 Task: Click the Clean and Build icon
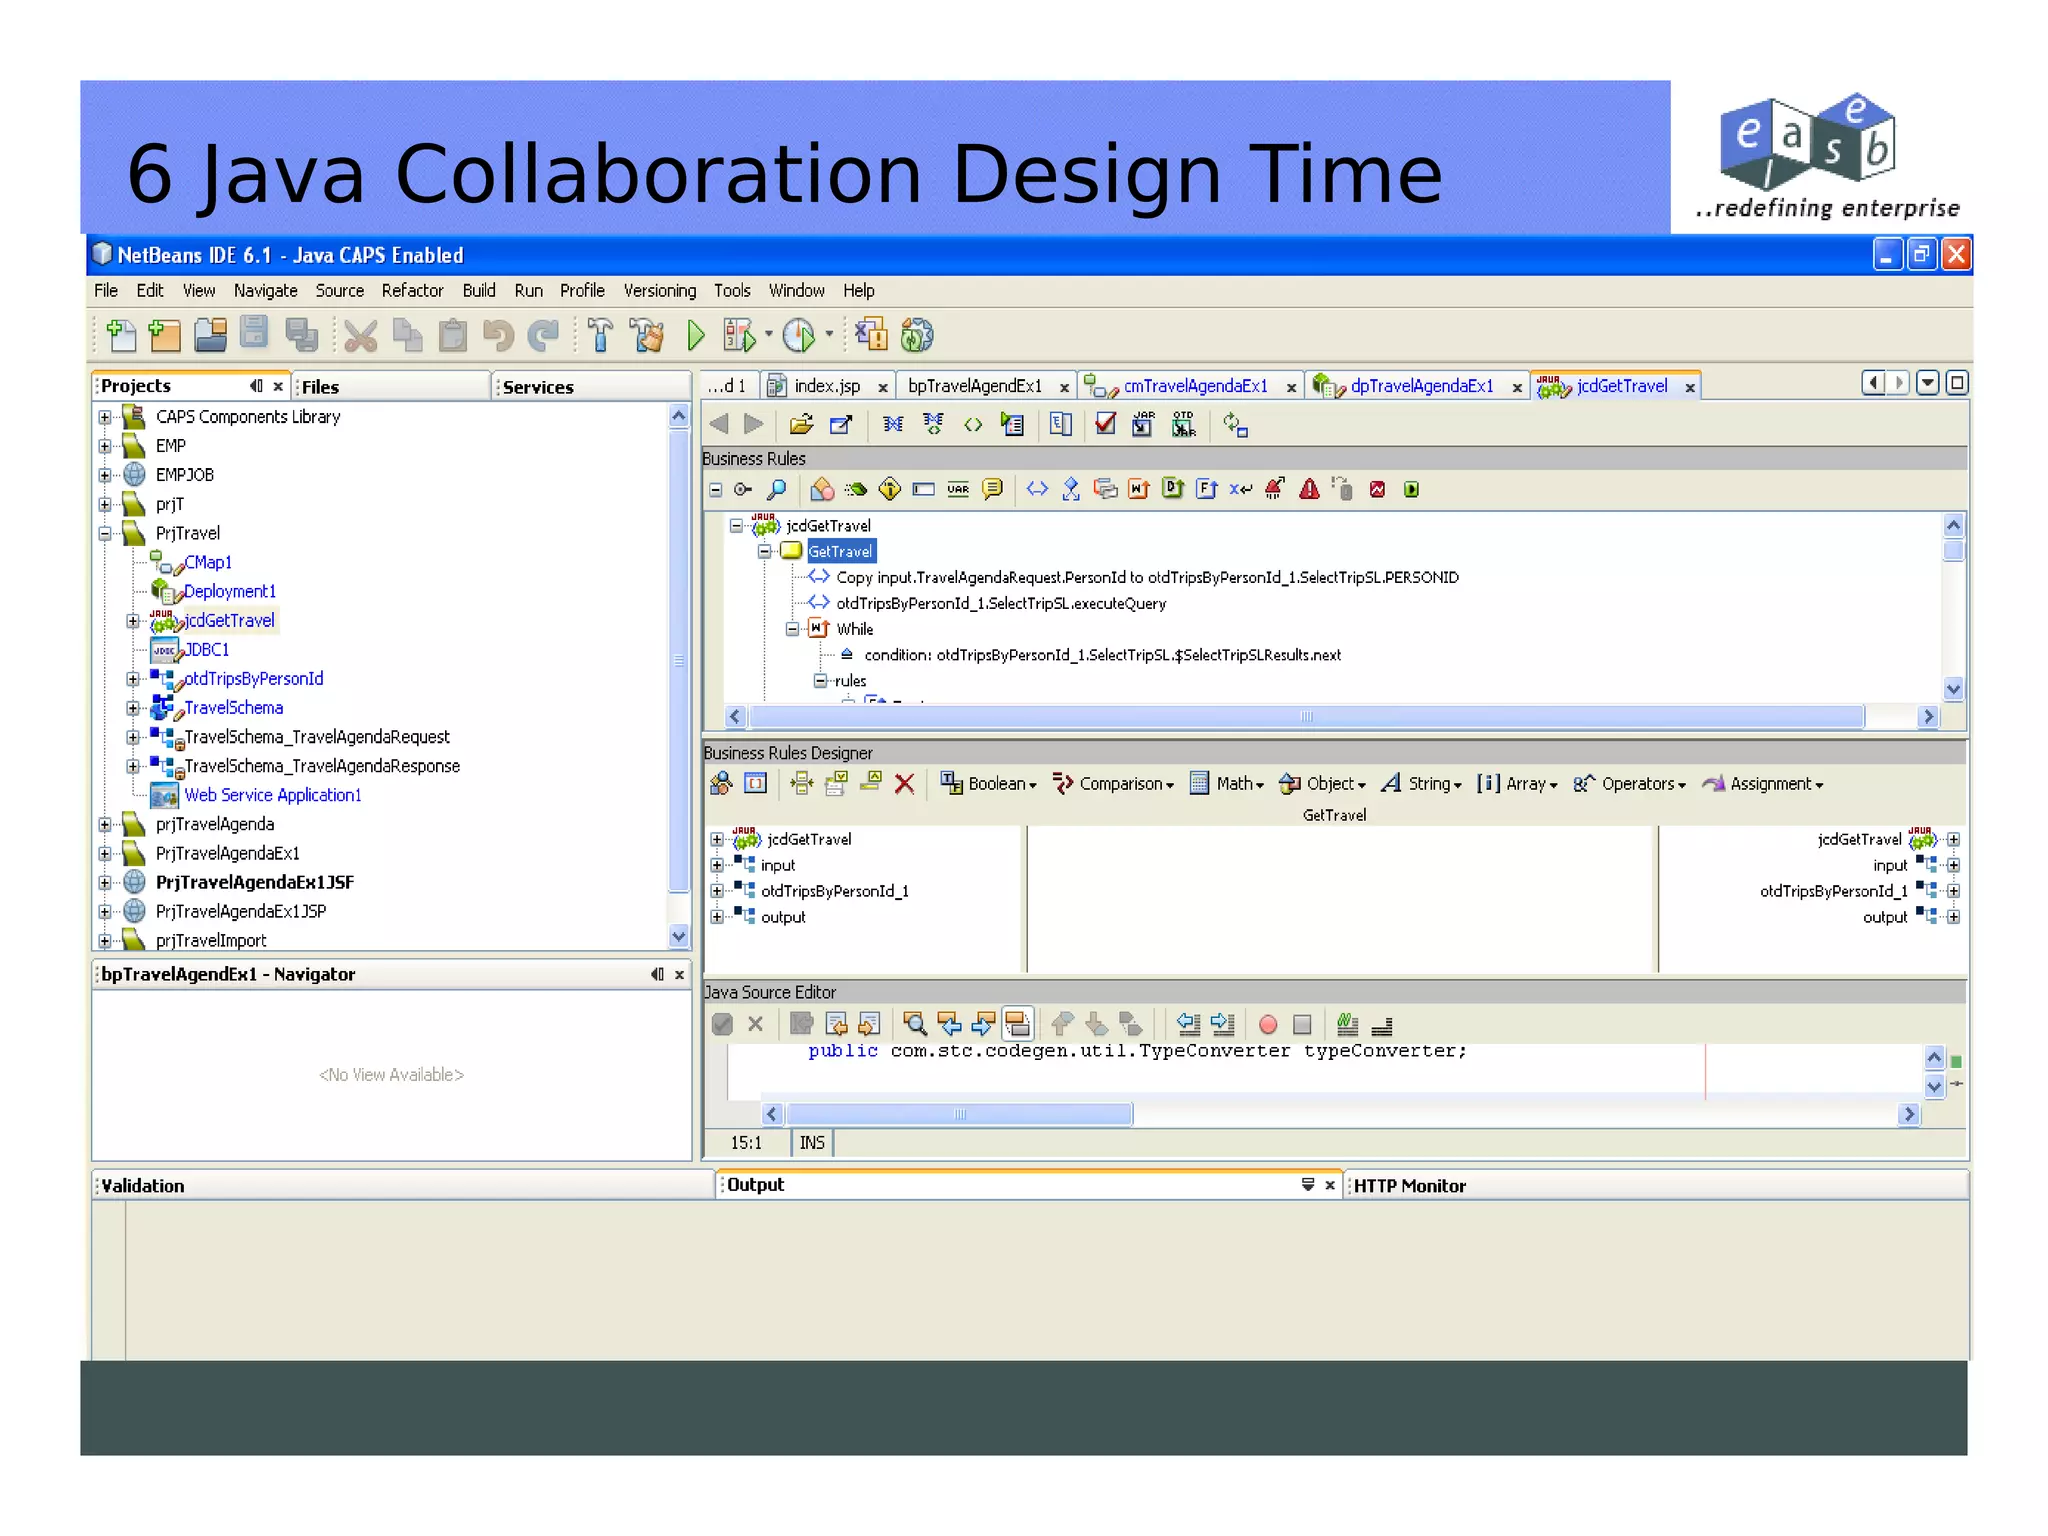point(648,336)
